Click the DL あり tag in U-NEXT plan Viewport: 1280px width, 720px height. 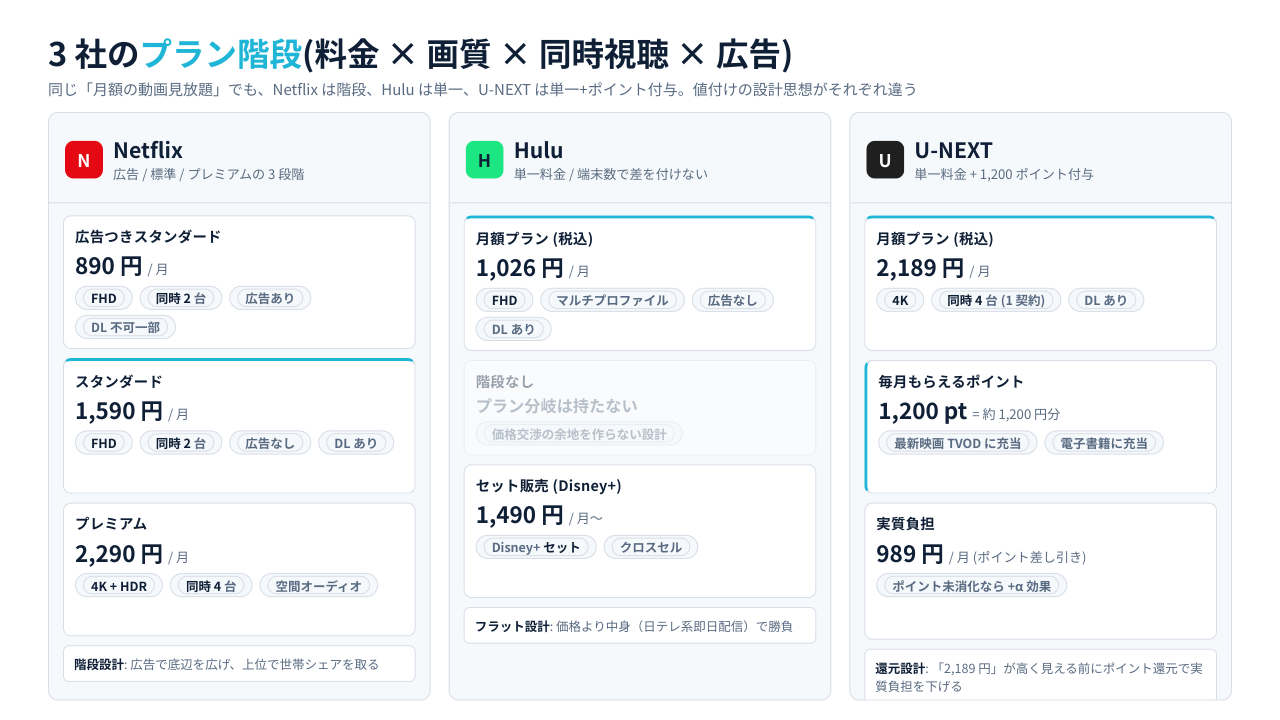(x=1106, y=300)
